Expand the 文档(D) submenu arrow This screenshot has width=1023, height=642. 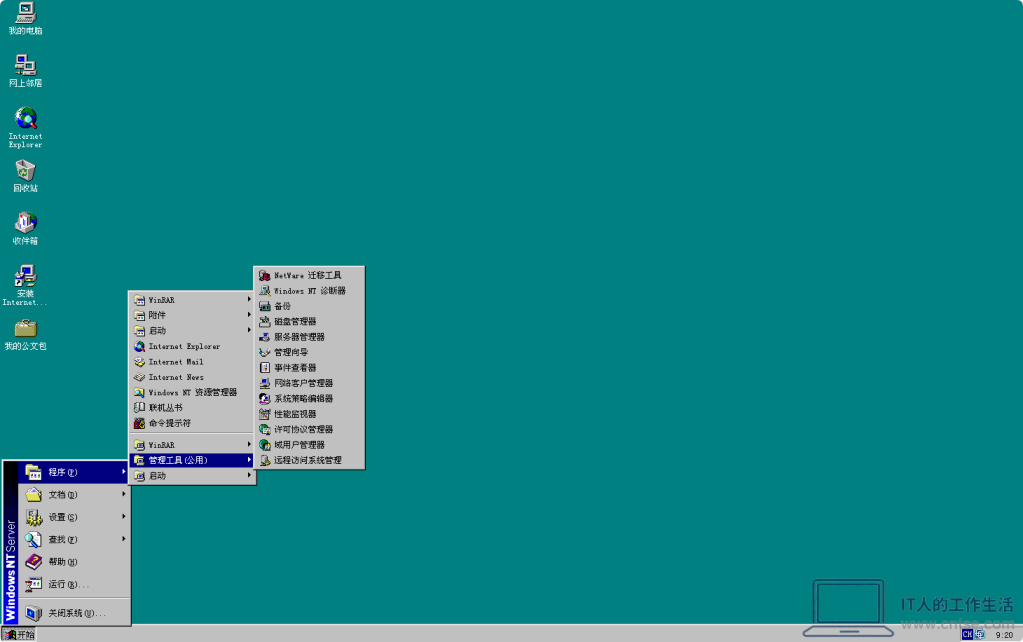pyautogui.click(x=123, y=495)
